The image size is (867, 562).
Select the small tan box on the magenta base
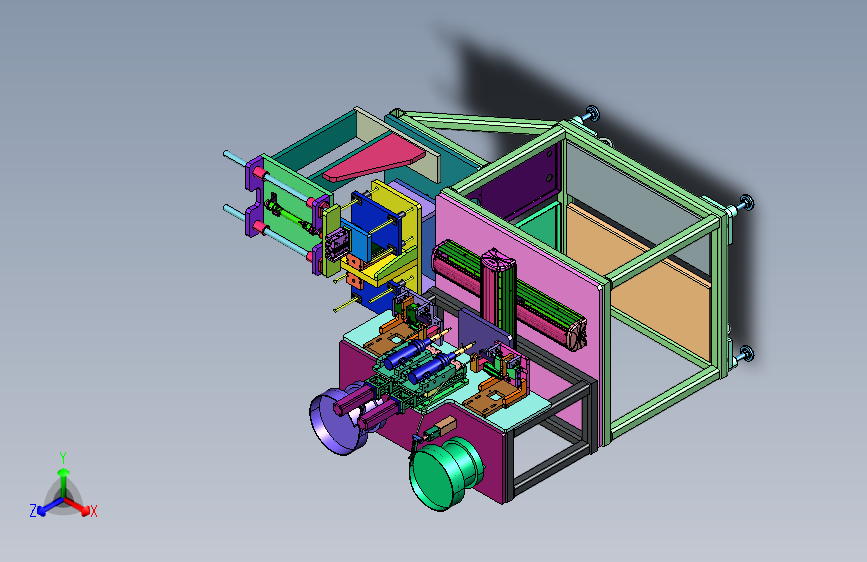[x=447, y=426]
